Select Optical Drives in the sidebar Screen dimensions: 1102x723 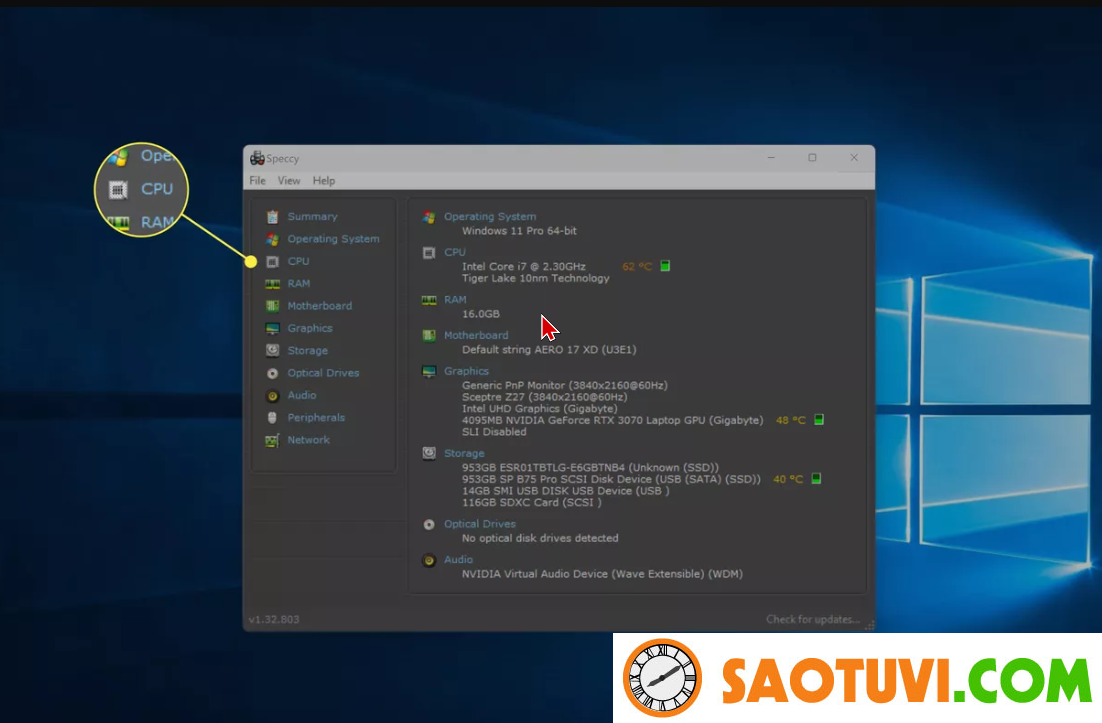pyautogui.click(x=323, y=373)
